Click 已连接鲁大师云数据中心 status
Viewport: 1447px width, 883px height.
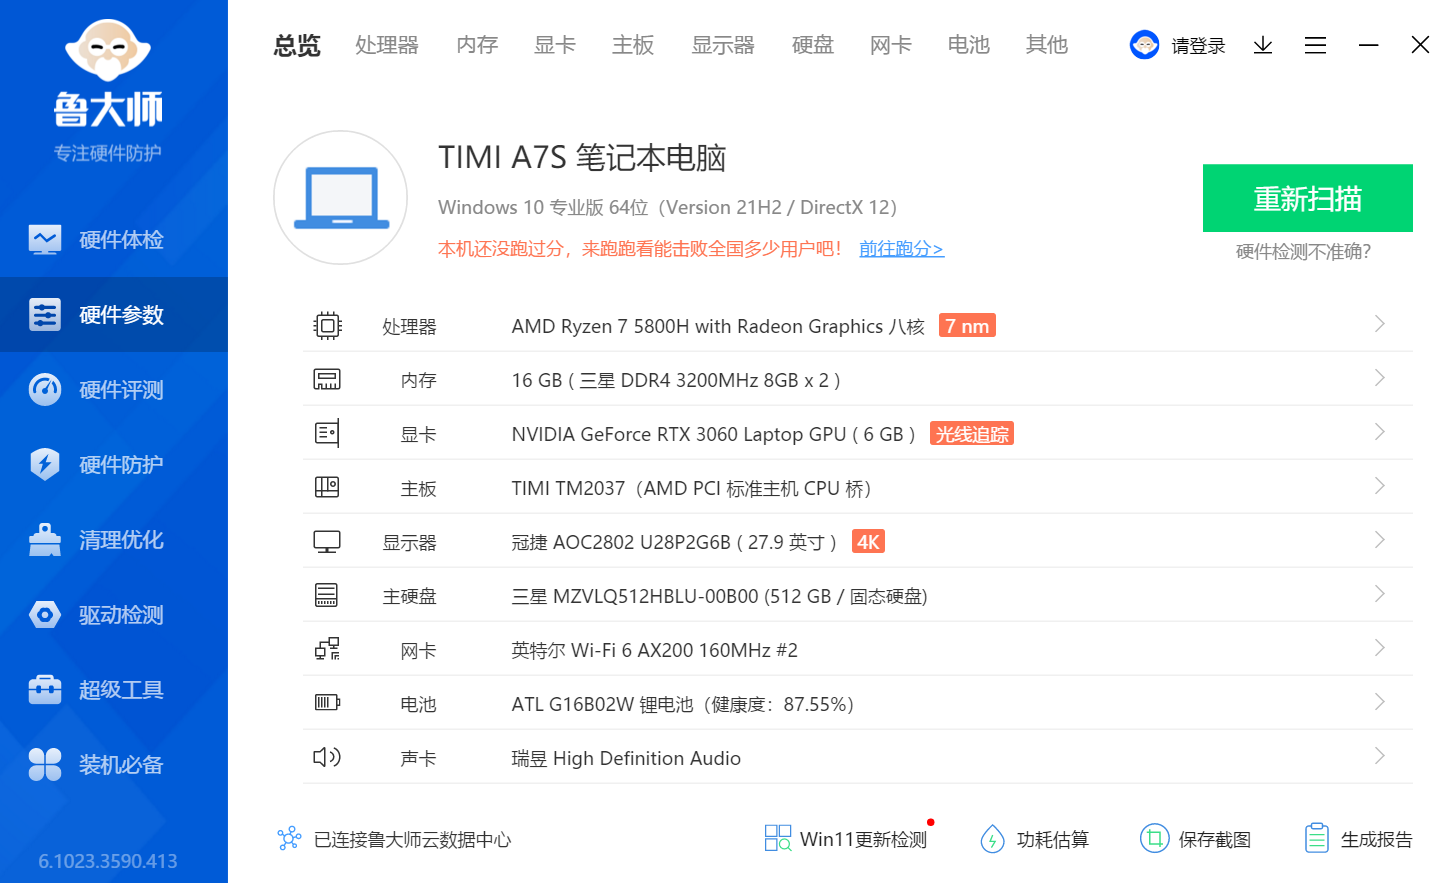(394, 839)
